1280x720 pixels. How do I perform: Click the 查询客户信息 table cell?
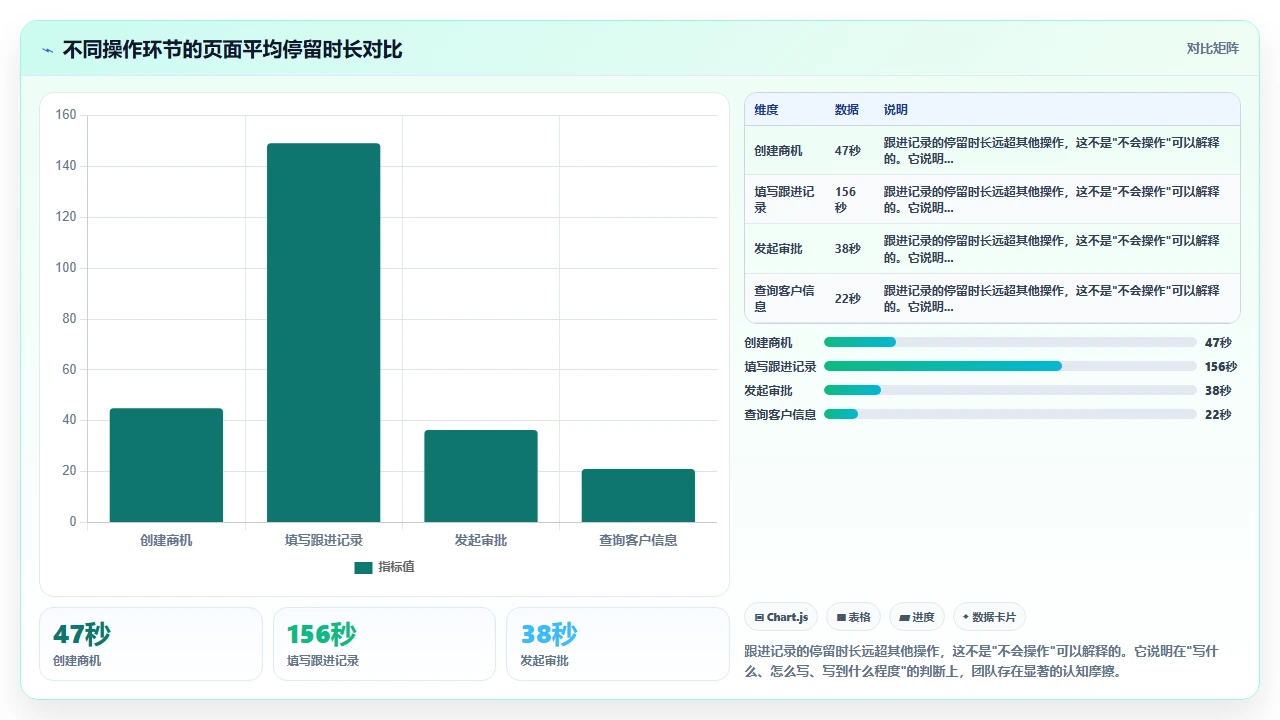785,298
